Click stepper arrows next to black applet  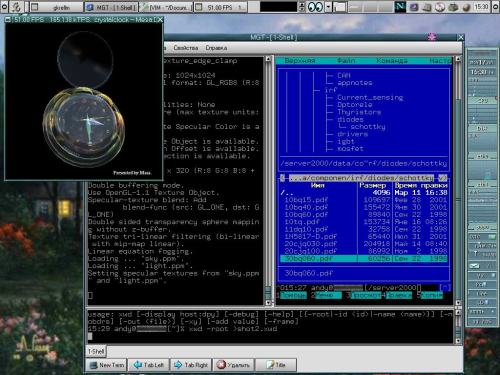(302, 7)
